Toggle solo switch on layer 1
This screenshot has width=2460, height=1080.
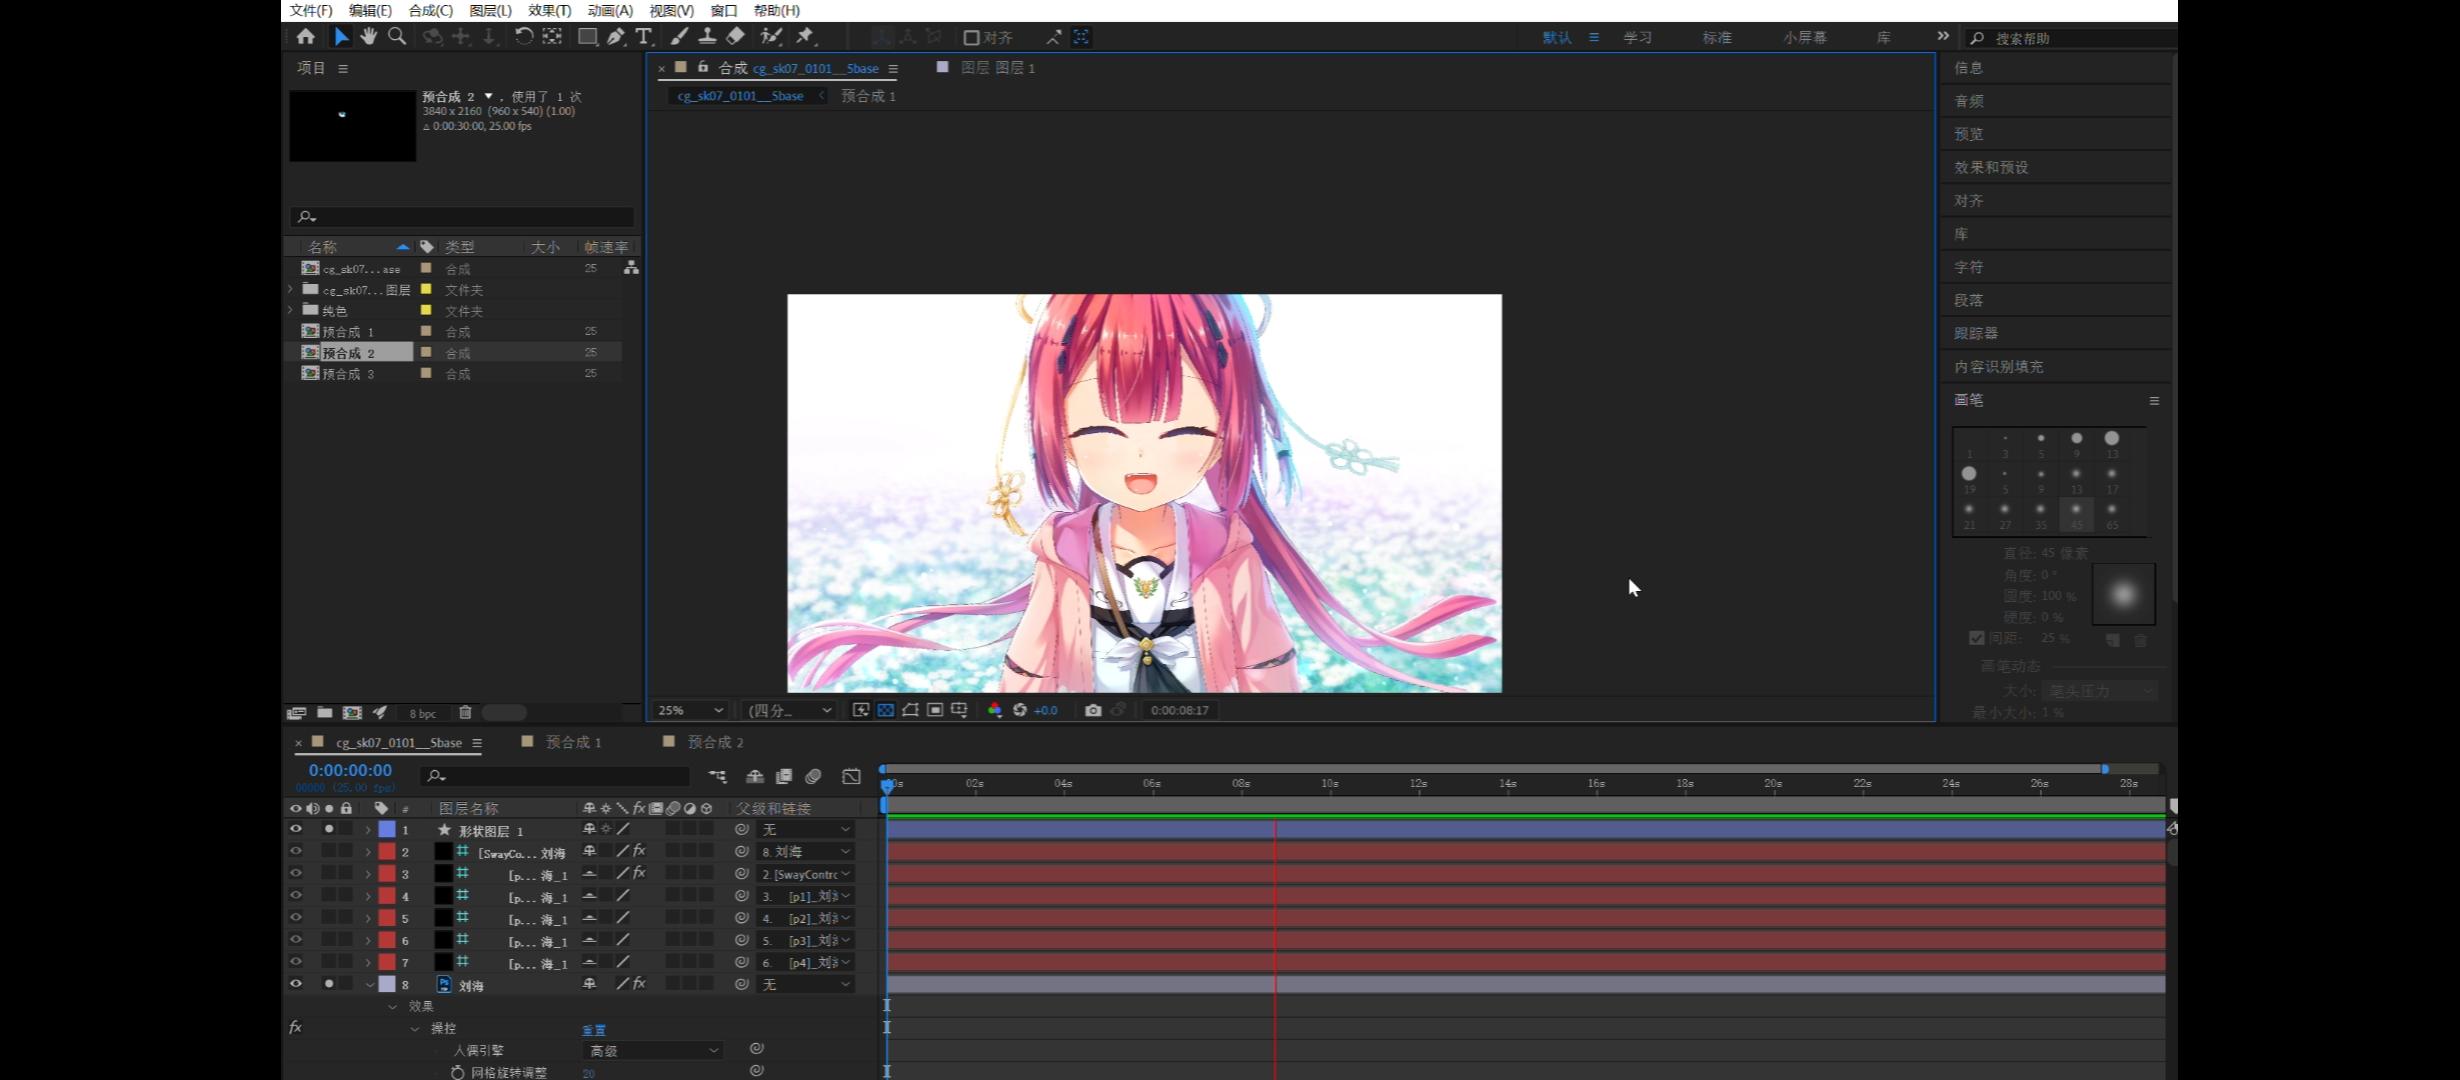coord(329,829)
